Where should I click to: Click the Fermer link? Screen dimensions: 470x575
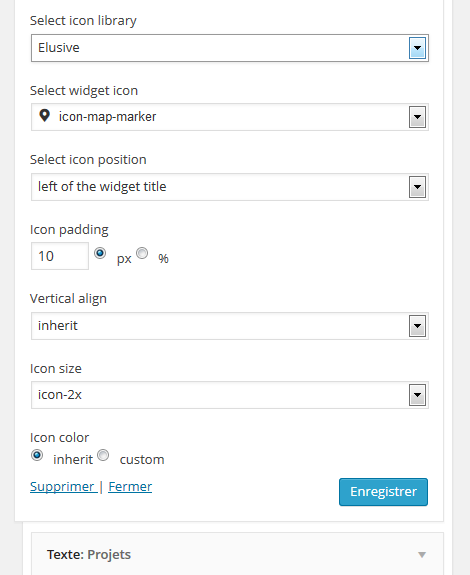tap(130, 487)
